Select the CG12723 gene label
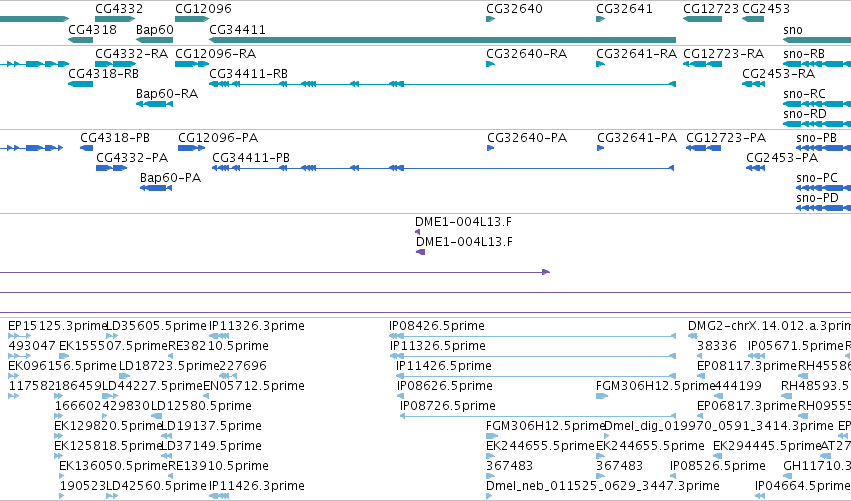The width and height of the screenshot is (851, 501). (711, 9)
